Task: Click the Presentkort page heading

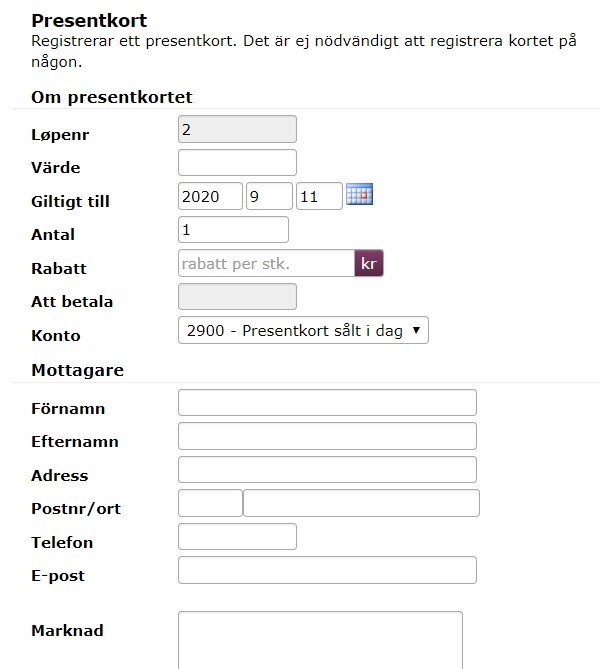Action: [89, 20]
